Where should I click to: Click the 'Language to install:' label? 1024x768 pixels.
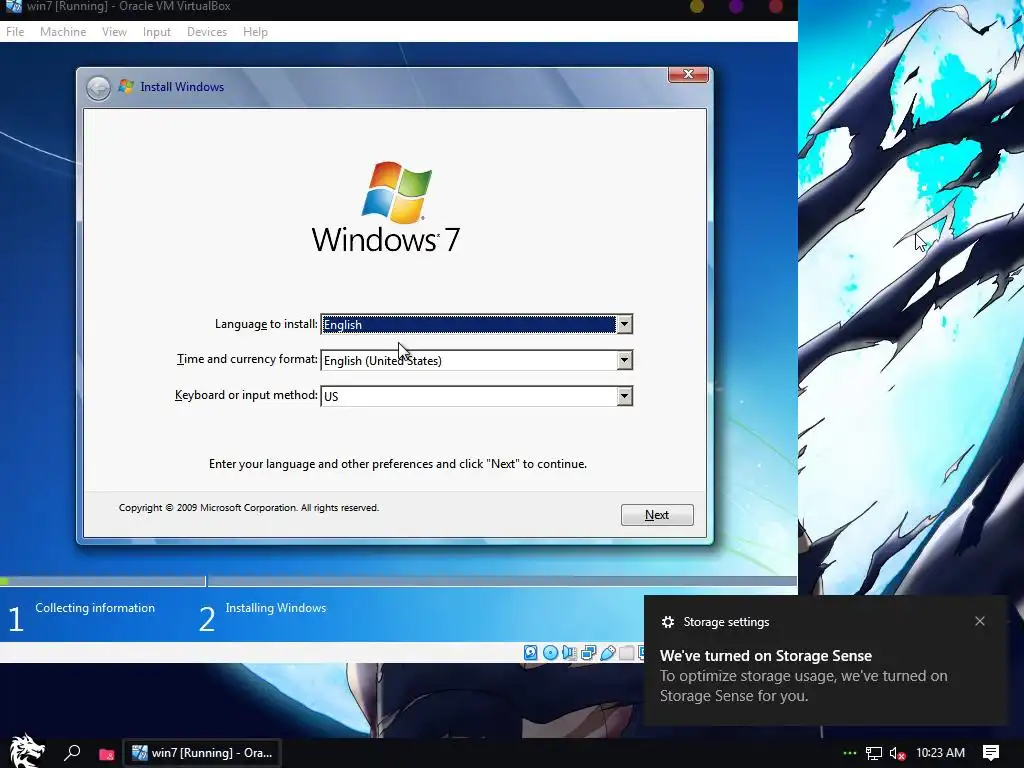coord(266,324)
